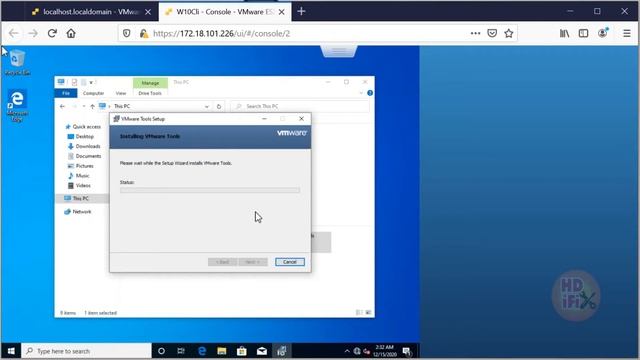Open View ribbon tab in Explorer
This screenshot has width=640, height=360.
coord(121,93)
